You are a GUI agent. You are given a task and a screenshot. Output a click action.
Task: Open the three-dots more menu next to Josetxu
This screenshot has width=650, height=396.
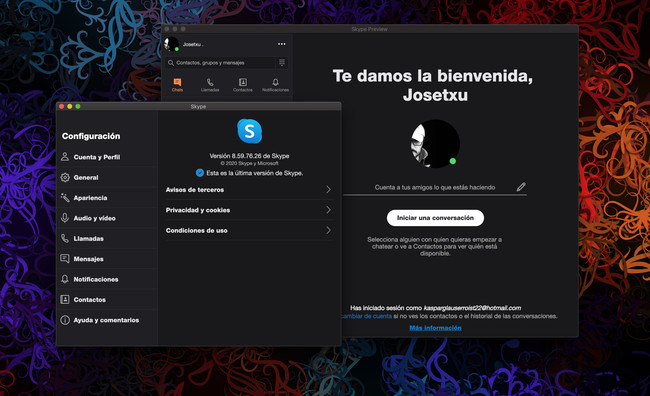tap(281, 44)
